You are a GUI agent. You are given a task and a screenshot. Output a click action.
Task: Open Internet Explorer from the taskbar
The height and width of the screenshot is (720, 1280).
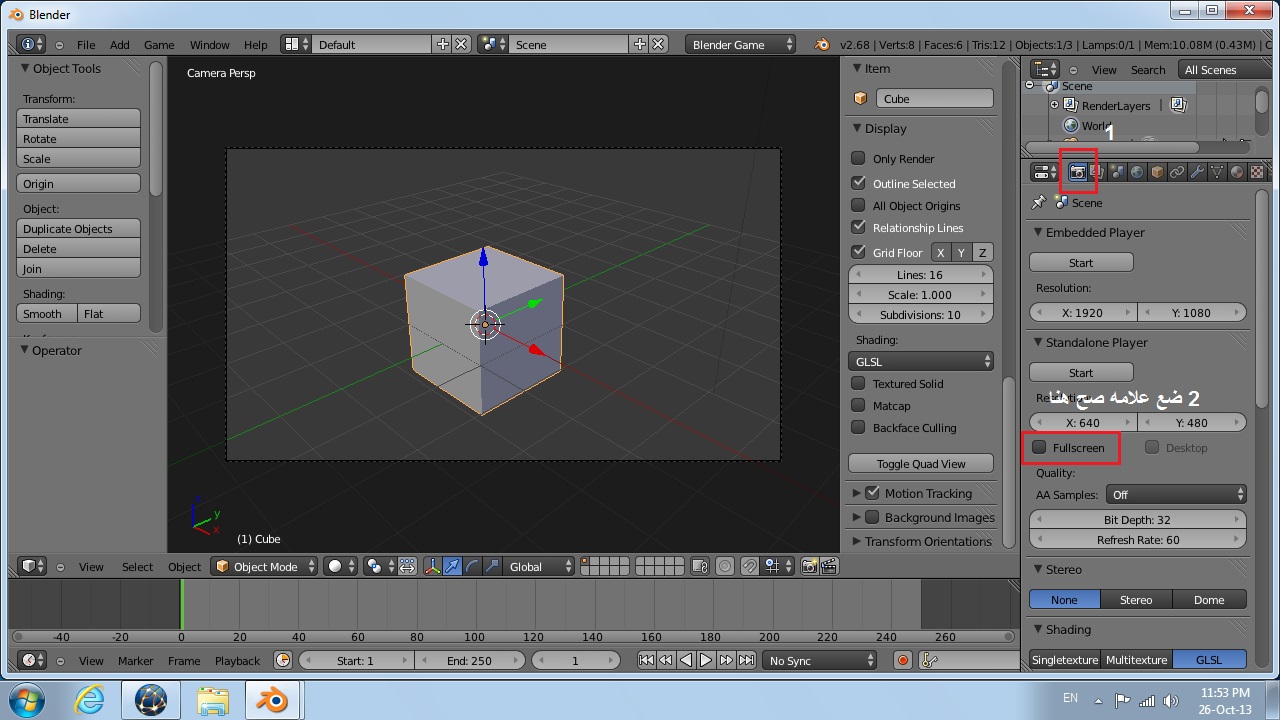[x=90, y=698]
